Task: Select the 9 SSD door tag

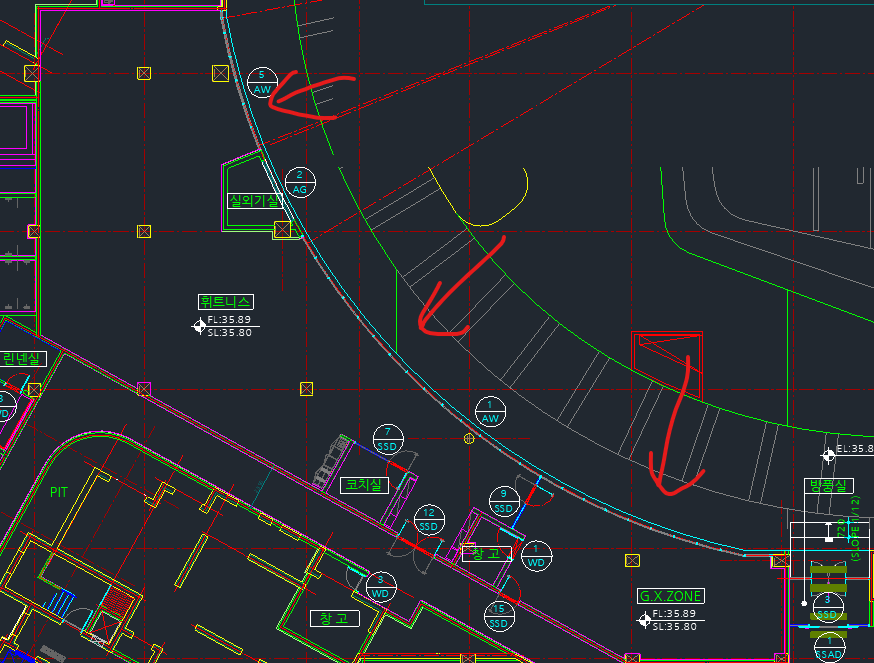Action: pos(504,501)
